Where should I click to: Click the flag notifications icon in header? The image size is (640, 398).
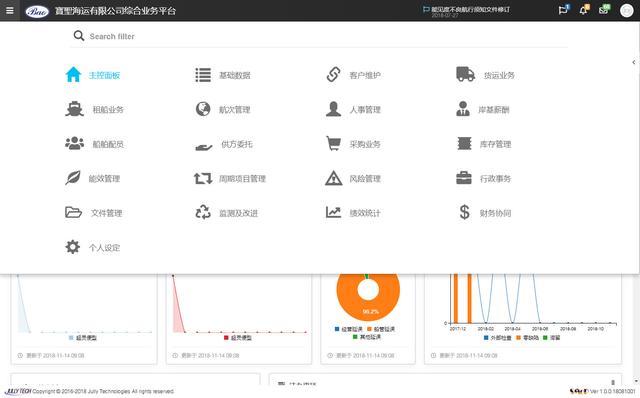tap(564, 10)
